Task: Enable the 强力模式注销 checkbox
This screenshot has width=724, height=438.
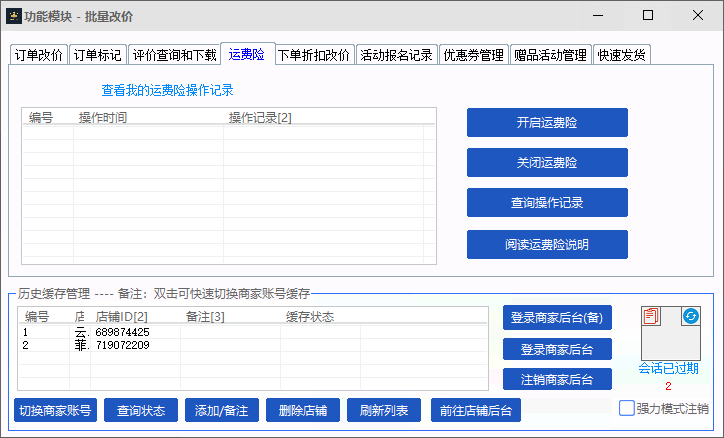Action: (627, 408)
